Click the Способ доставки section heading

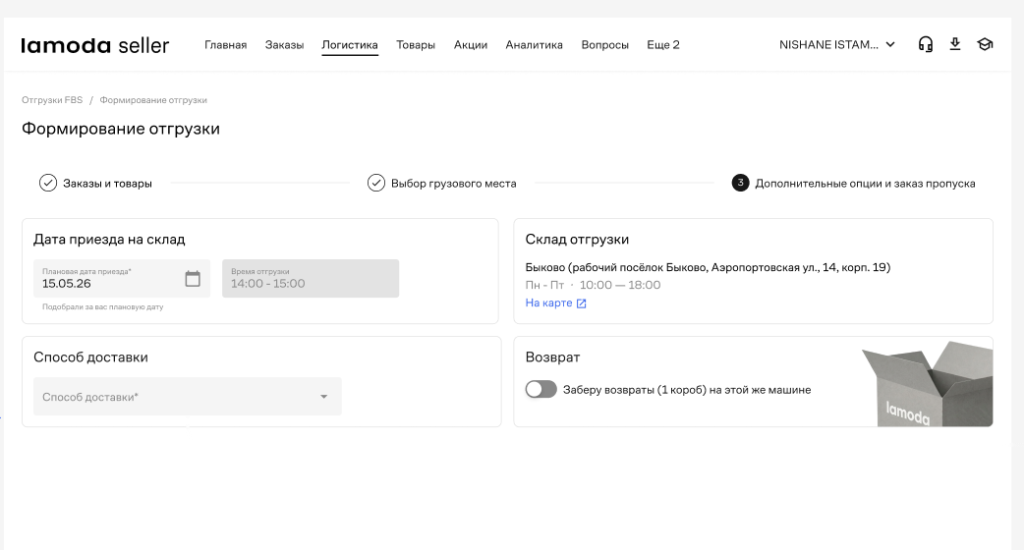pyautogui.click(x=91, y=357)
